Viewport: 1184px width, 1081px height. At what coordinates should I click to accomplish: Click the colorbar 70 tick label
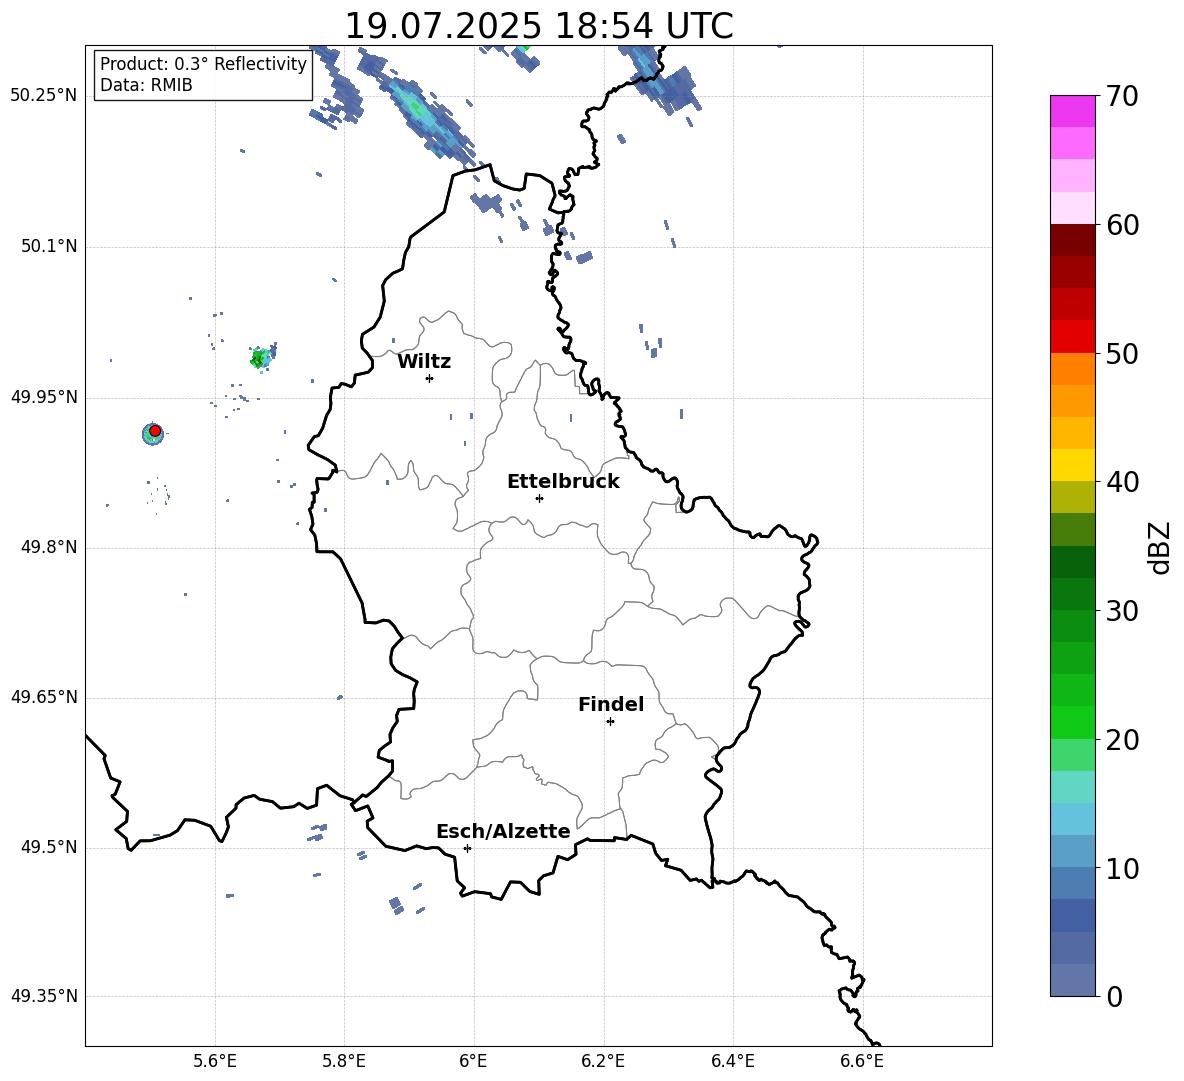click(x=1122, y=96)
